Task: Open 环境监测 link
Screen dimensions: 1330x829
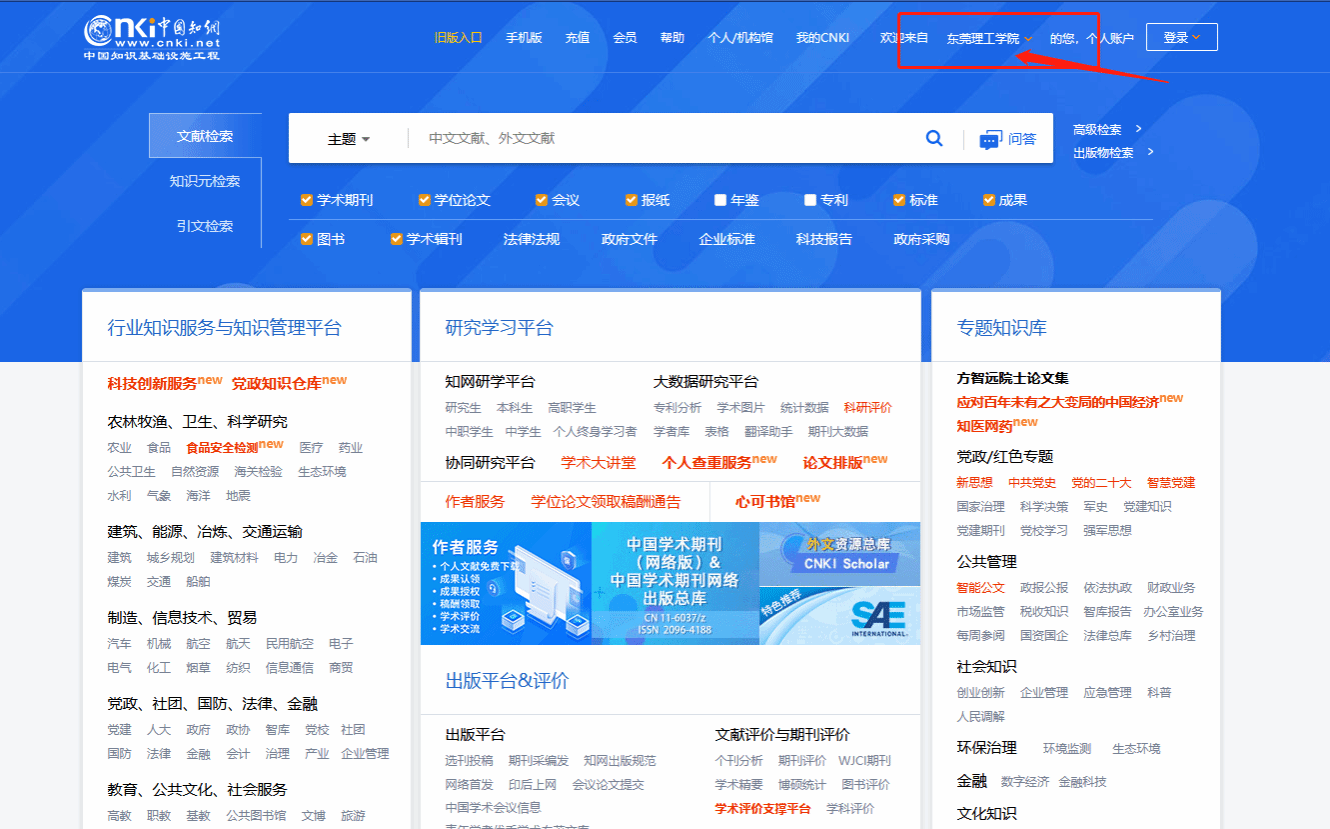Action: [1067, 749]
